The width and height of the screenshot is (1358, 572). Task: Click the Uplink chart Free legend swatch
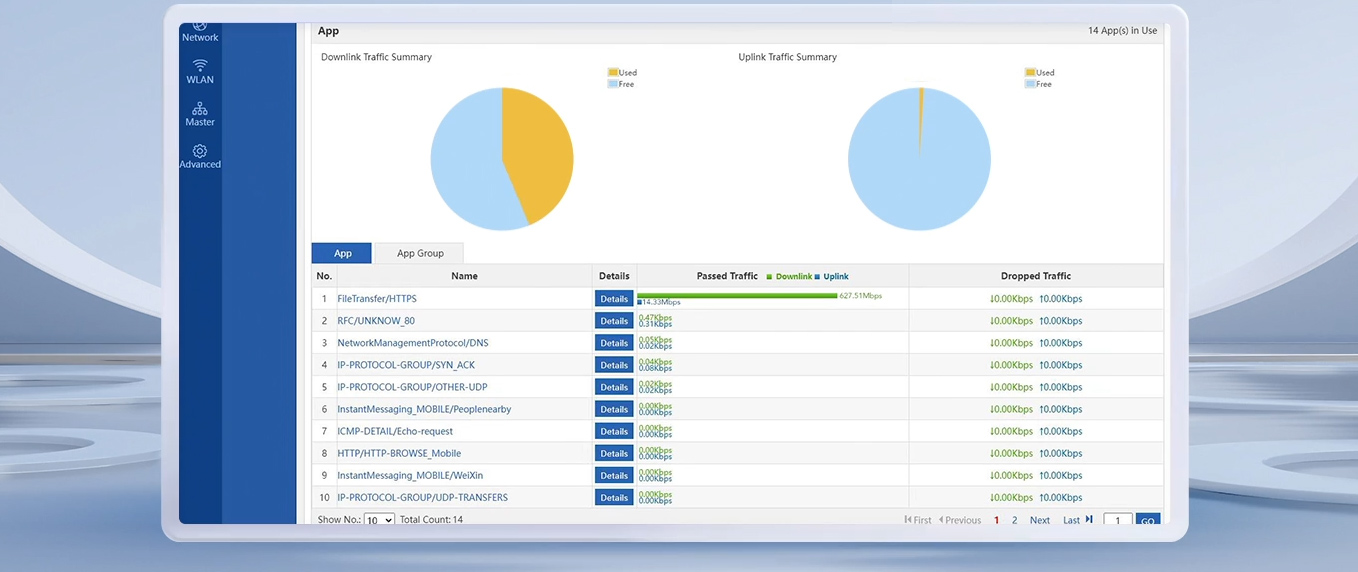coord(1030,84)
